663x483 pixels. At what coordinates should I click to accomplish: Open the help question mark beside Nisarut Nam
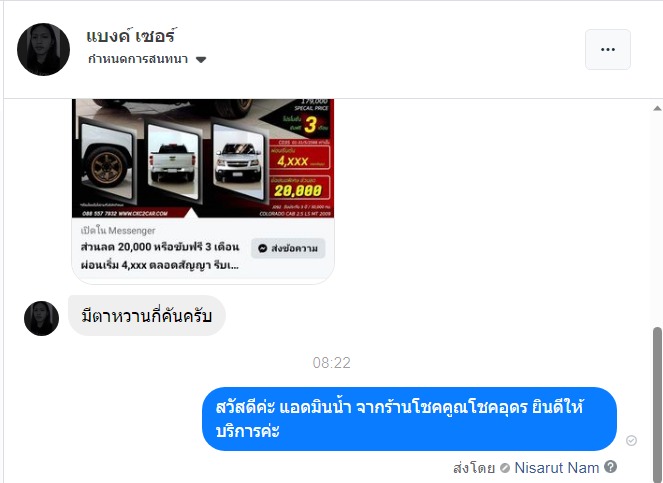(610, 467)
